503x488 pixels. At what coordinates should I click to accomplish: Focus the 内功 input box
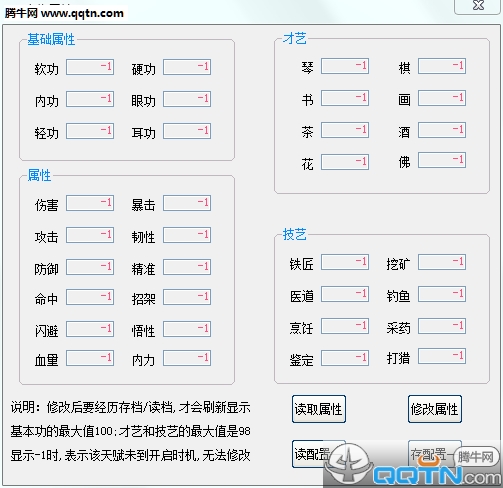90,99
